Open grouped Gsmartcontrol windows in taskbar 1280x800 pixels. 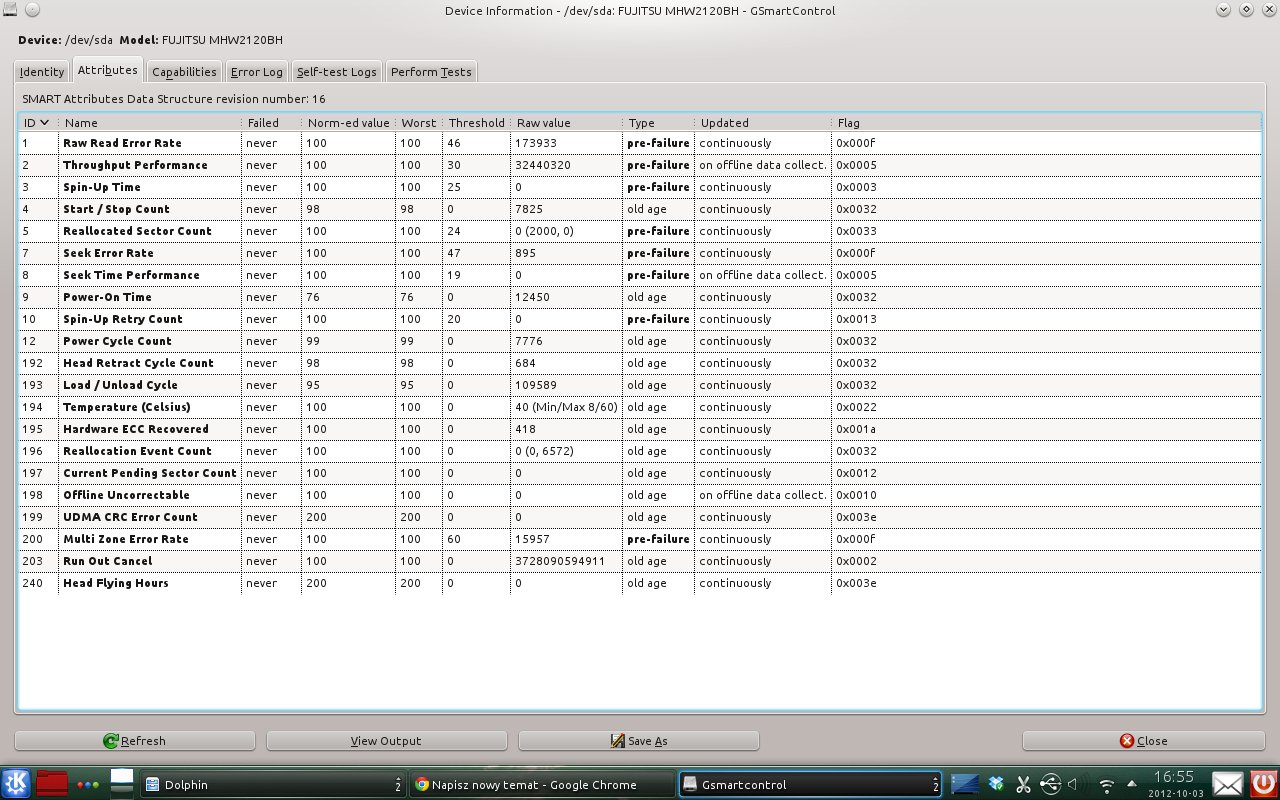coord(811,784)
